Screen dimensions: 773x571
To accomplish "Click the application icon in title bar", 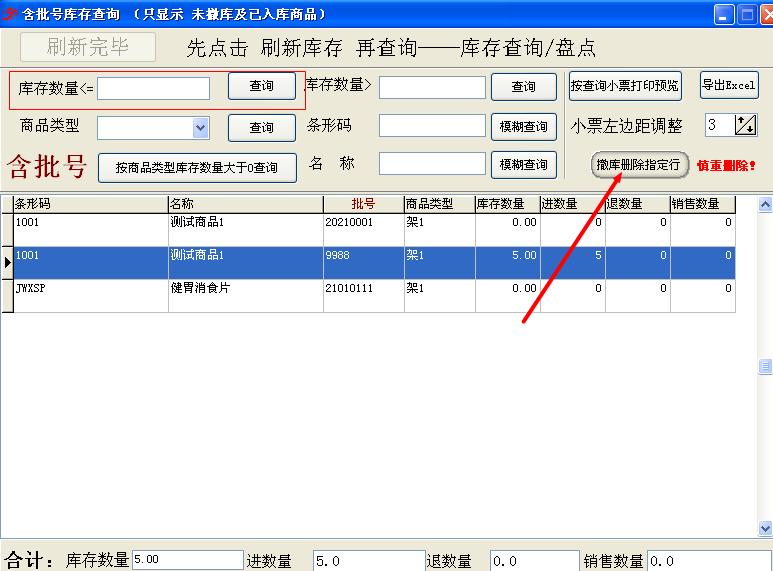I will coord(9,14).
